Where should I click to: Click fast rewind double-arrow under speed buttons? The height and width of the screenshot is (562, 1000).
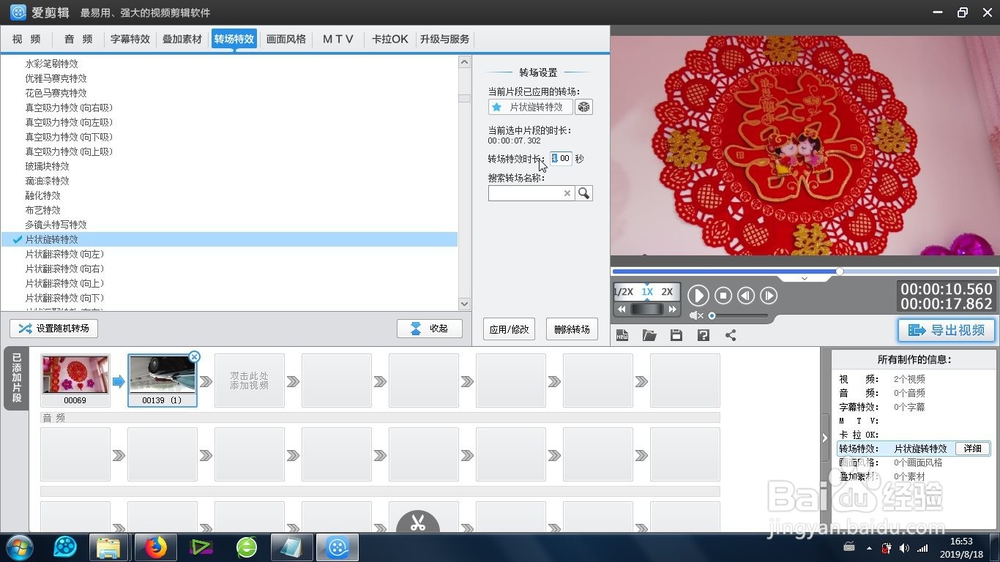[x=622, y=309]
